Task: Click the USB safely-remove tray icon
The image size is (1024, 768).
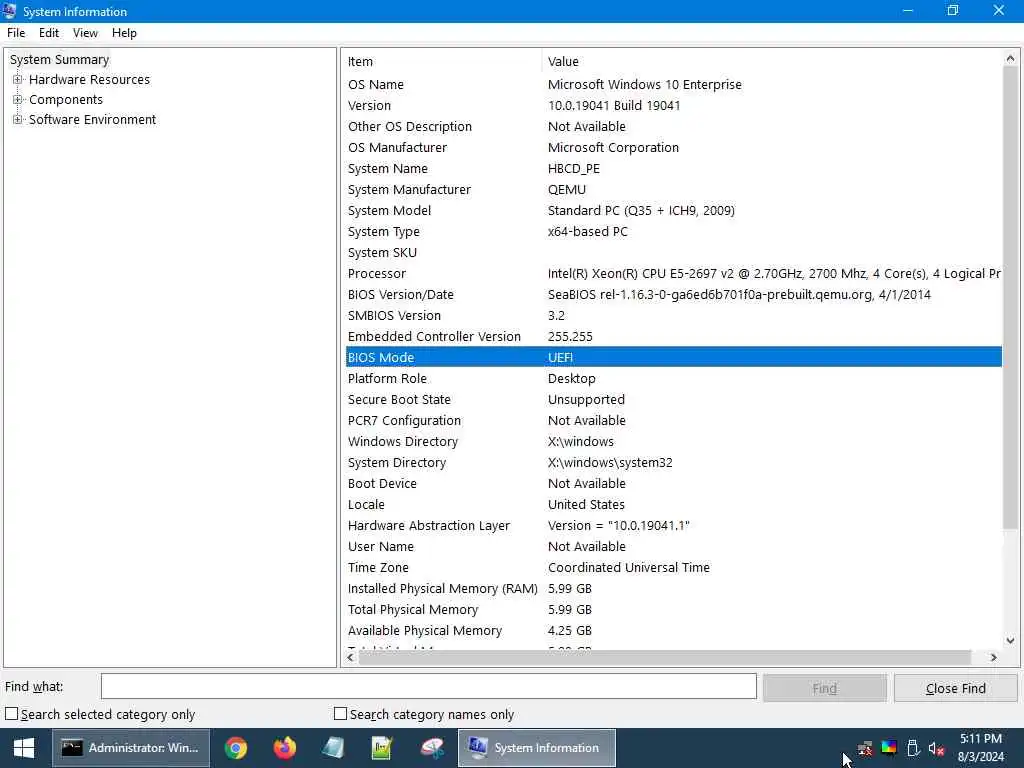Action: pyautogui.click(x=913, y=748)
